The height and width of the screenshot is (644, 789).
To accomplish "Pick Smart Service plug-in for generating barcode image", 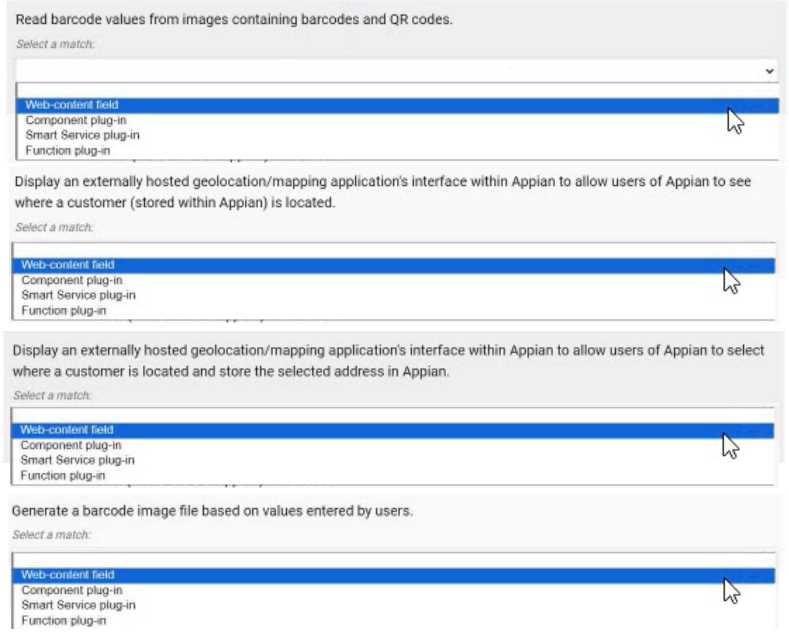I will [x=78, y=605].
